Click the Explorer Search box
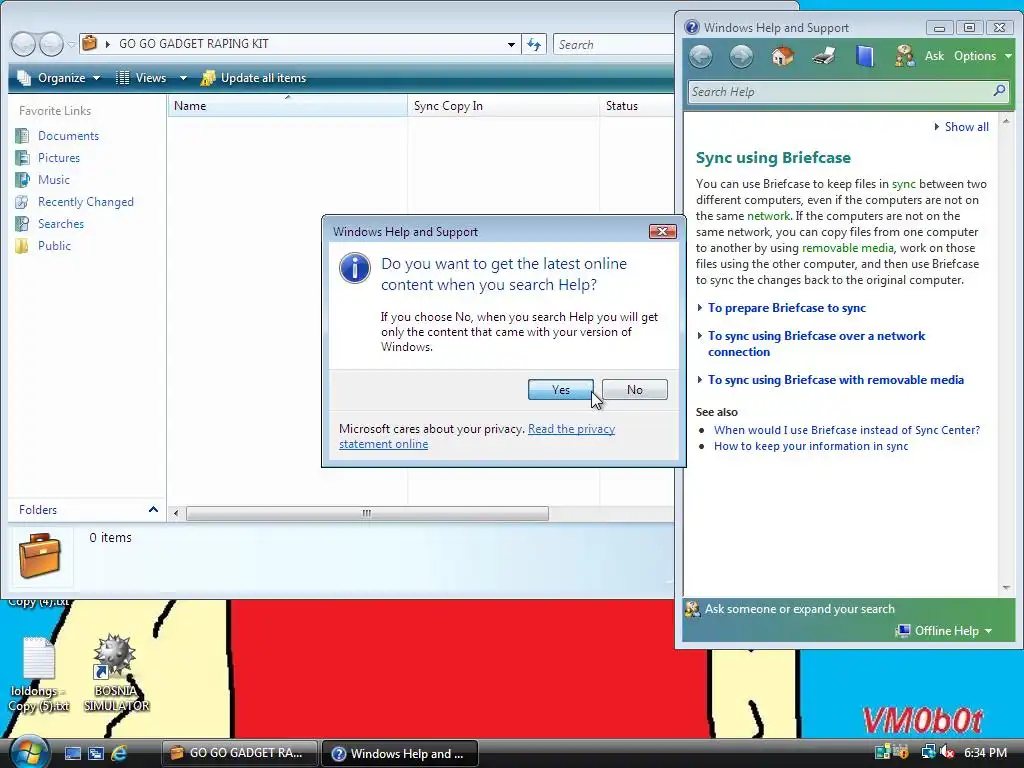 [614, 44]
